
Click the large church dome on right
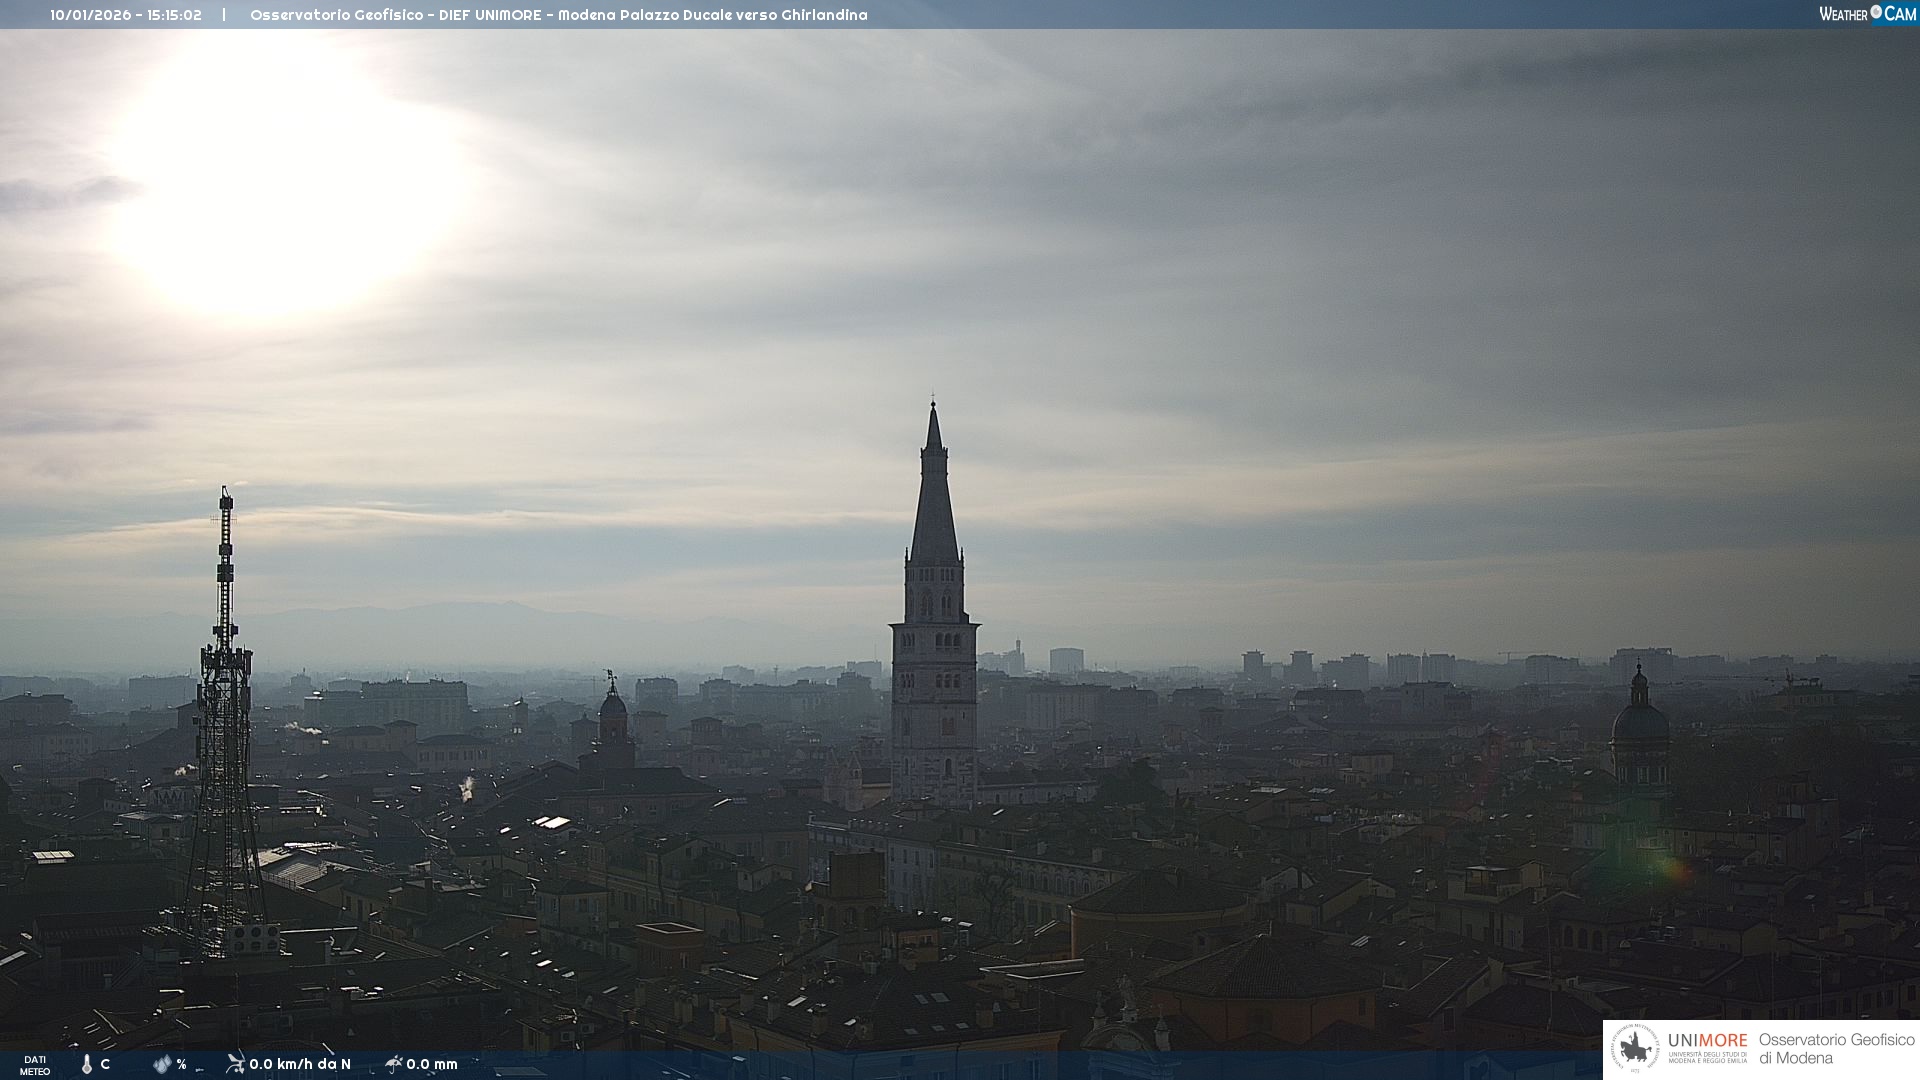[x=1640, y=722]
